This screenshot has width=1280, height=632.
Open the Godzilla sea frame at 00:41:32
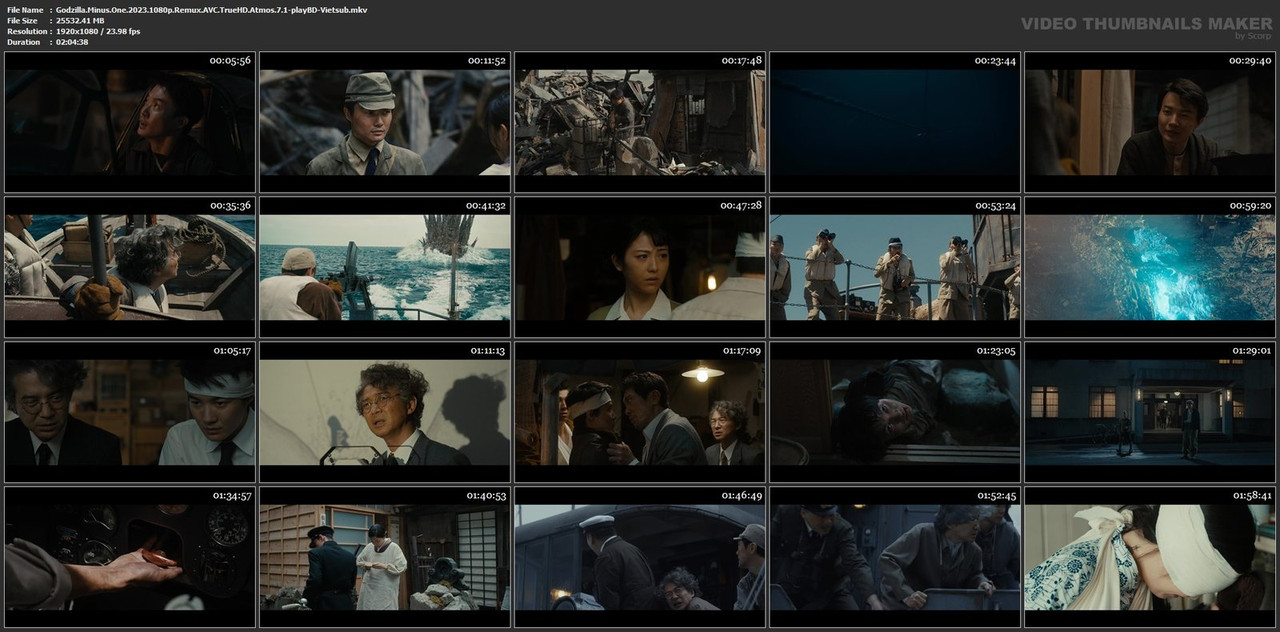pyautogui.click(x=385, y=267)
